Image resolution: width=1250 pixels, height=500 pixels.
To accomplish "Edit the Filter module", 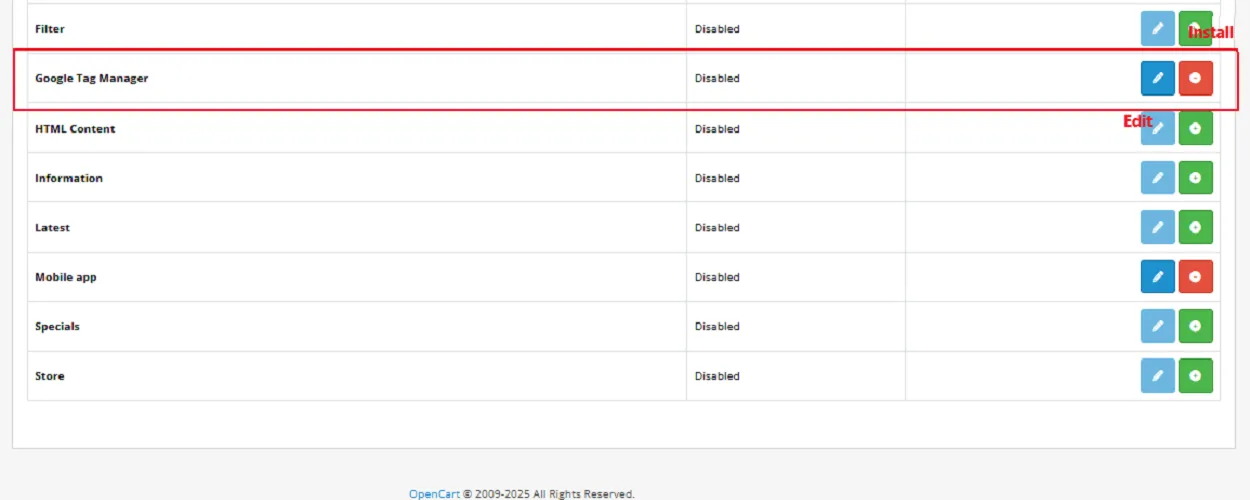I will point(1157,29).
